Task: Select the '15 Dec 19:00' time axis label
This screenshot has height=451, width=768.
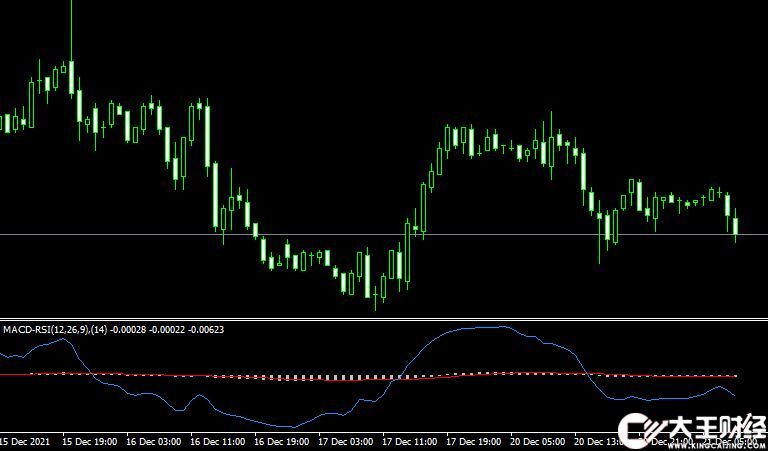Action: (91, 441)
